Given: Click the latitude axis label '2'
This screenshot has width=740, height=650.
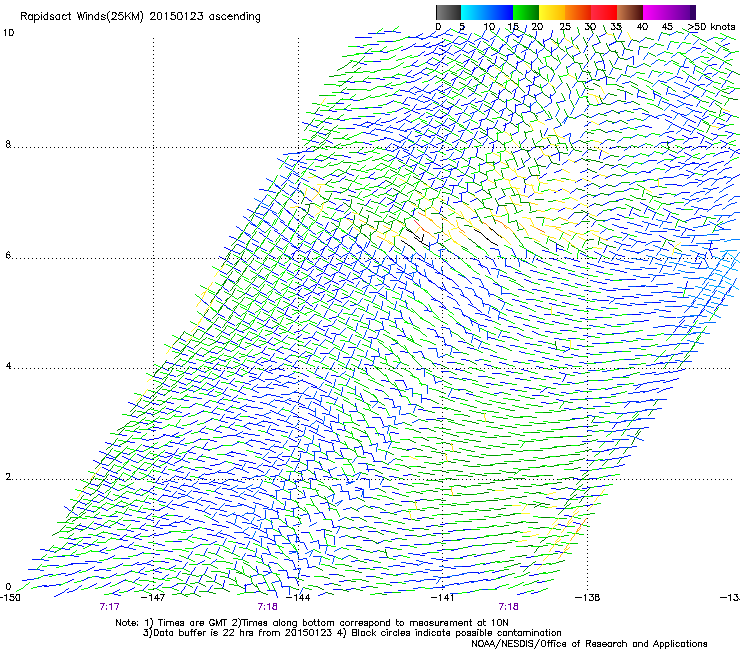Looking at the screenshot, I should [x=8, y=477].
